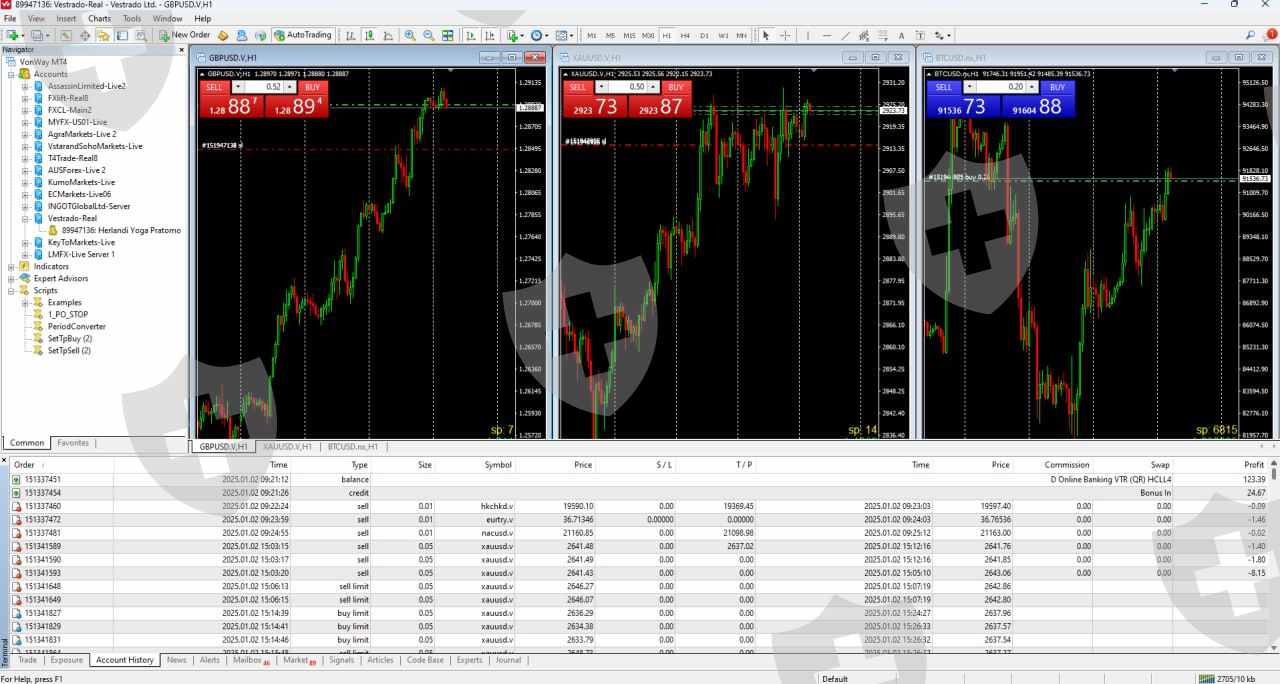Expand the Indicators tree node
1280x684 pixels.
[11, 266]
